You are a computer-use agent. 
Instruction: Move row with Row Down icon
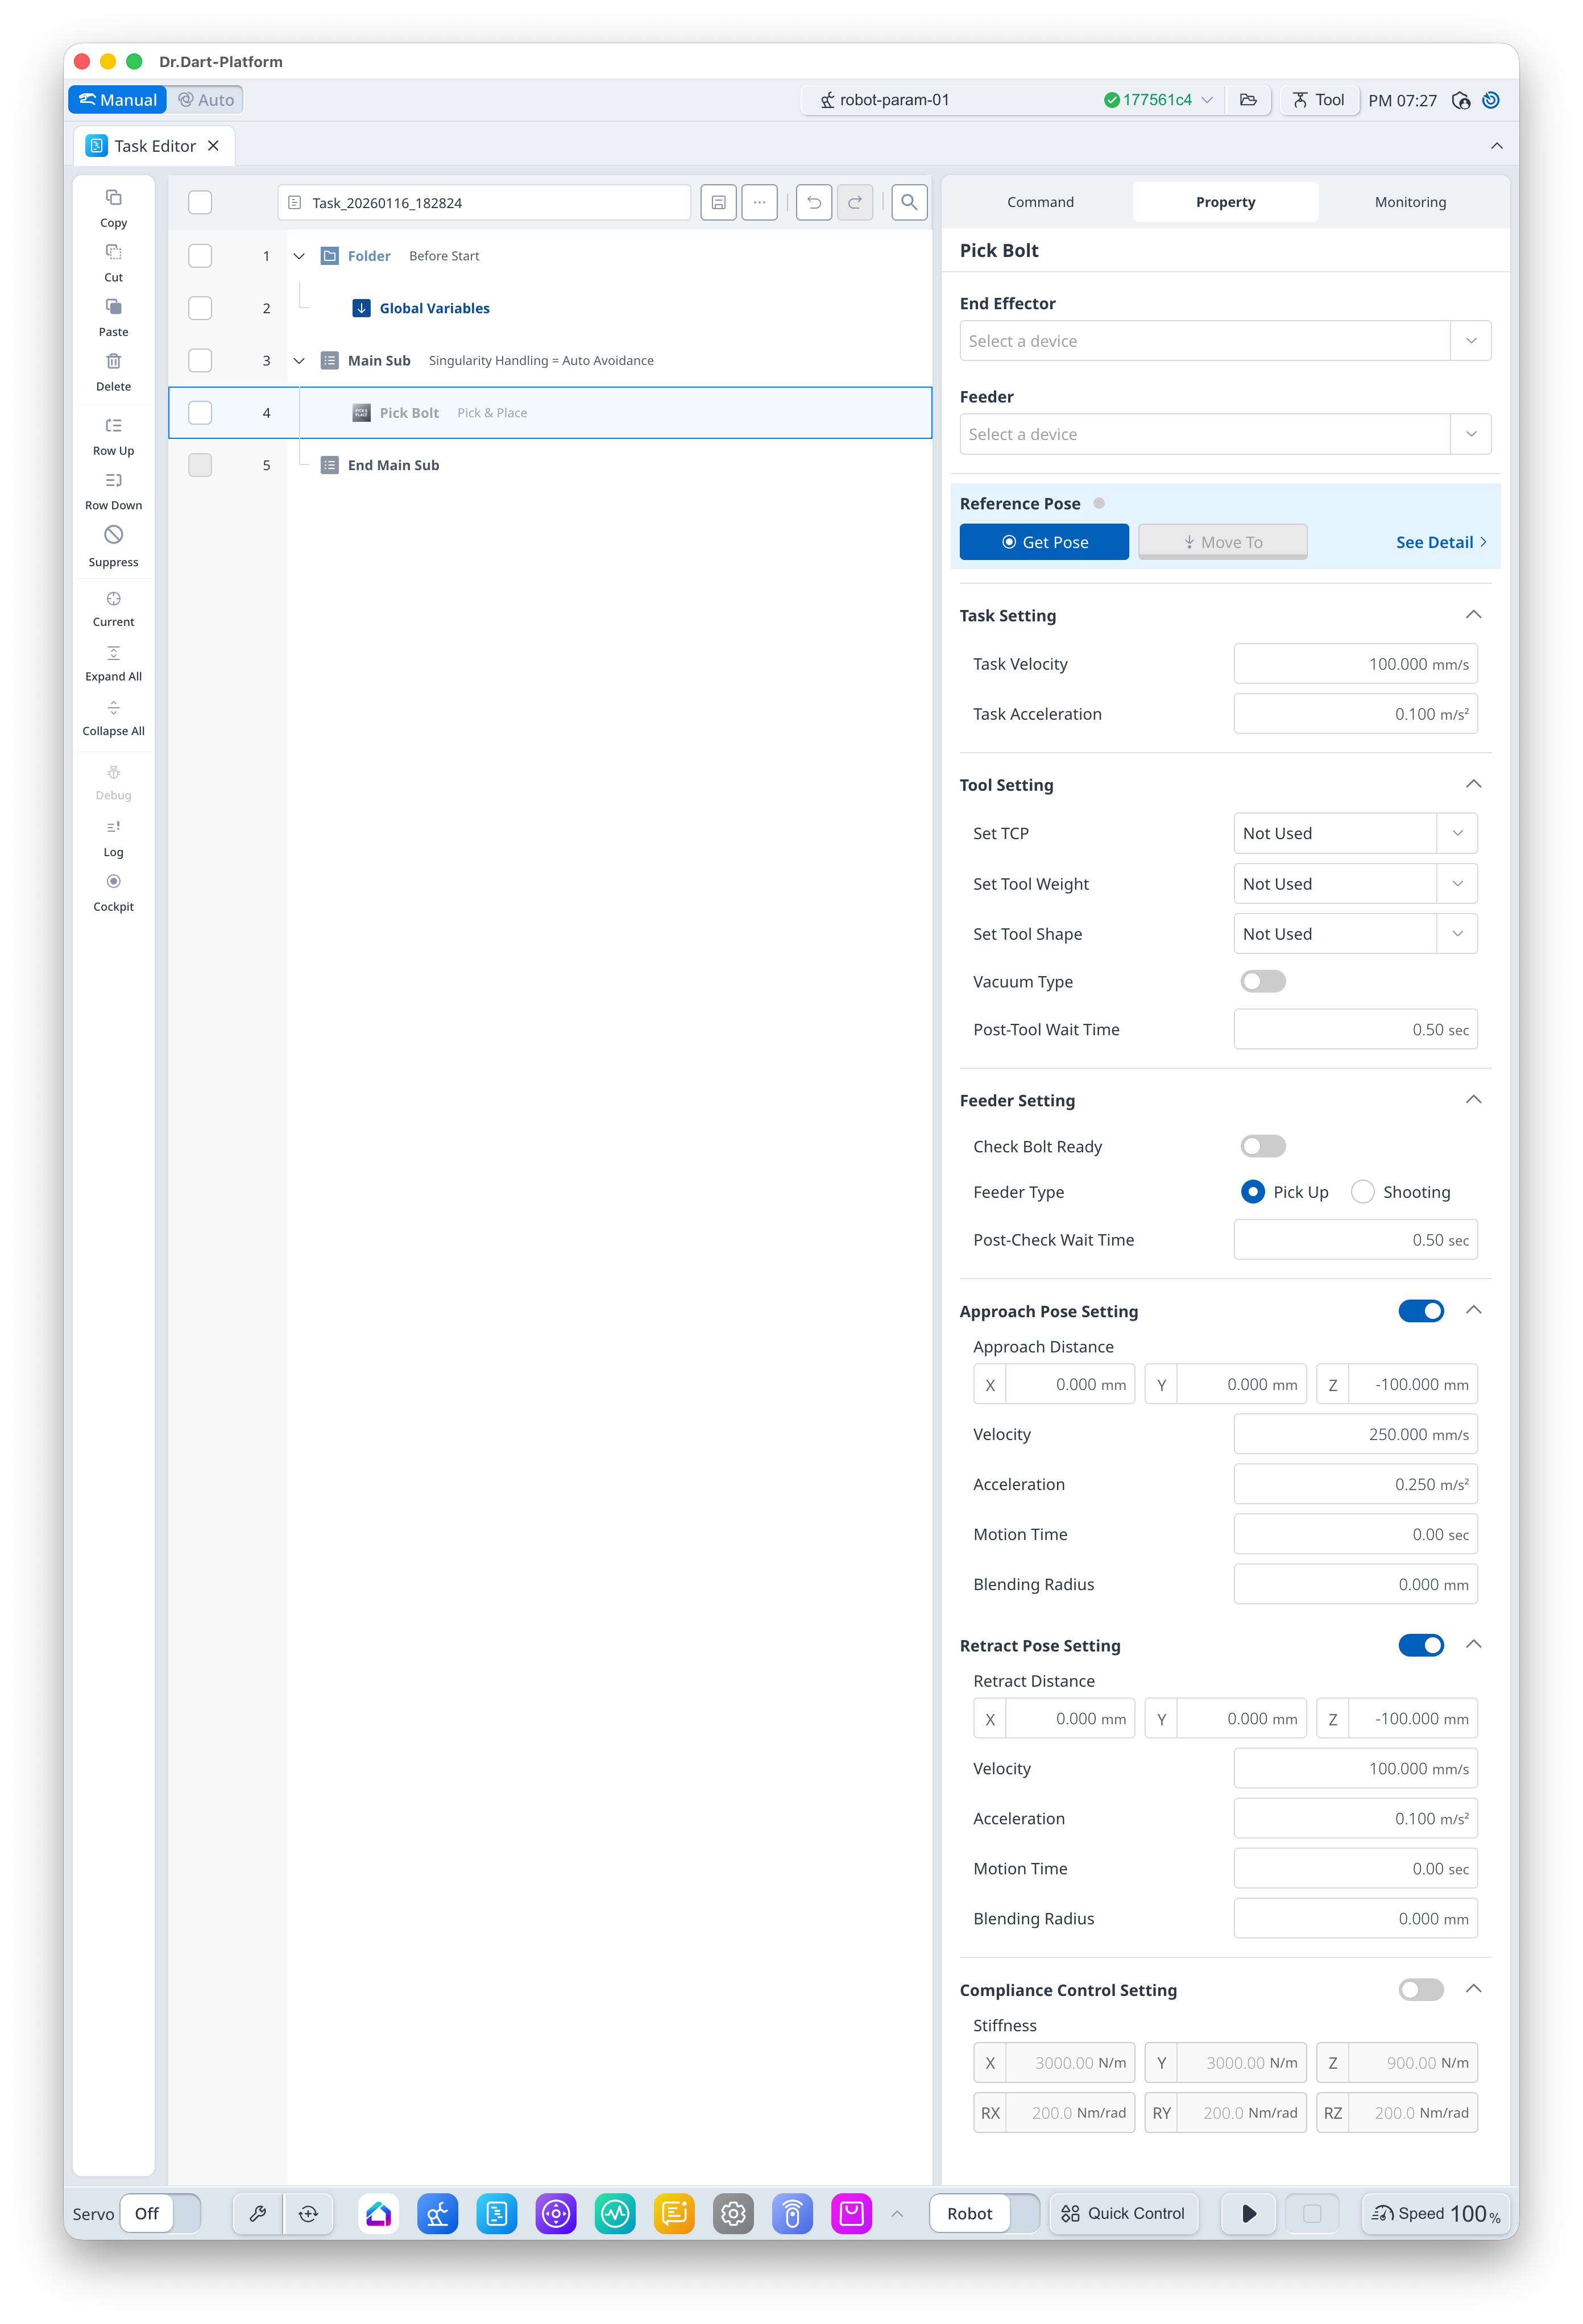(x=113, y=480)
